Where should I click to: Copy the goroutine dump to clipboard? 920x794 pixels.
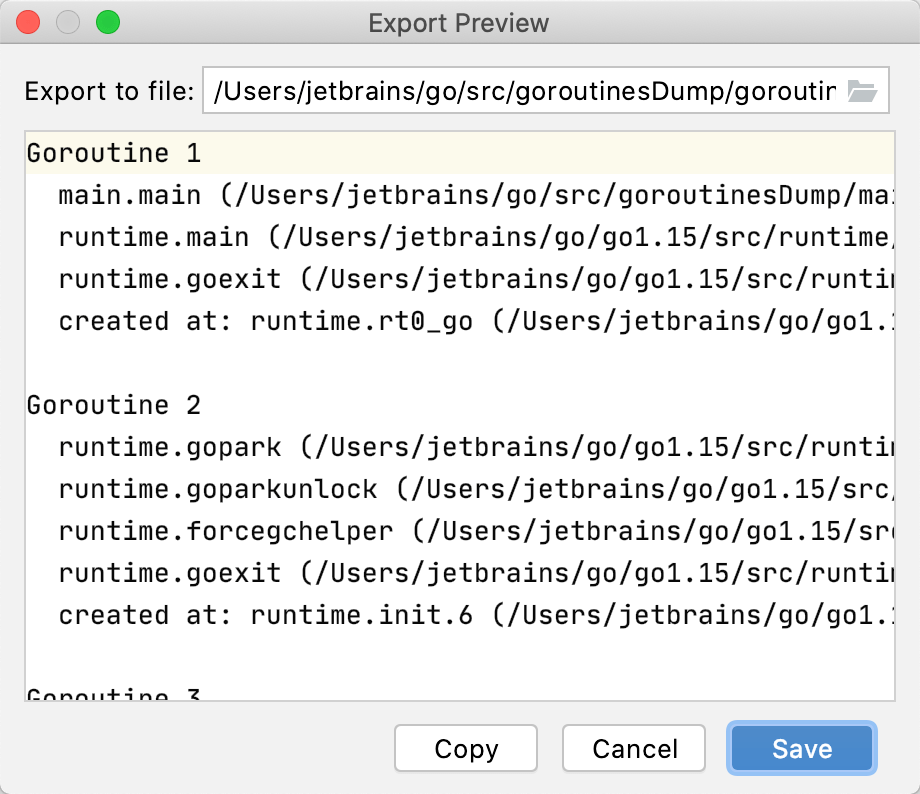coord(465,748)
